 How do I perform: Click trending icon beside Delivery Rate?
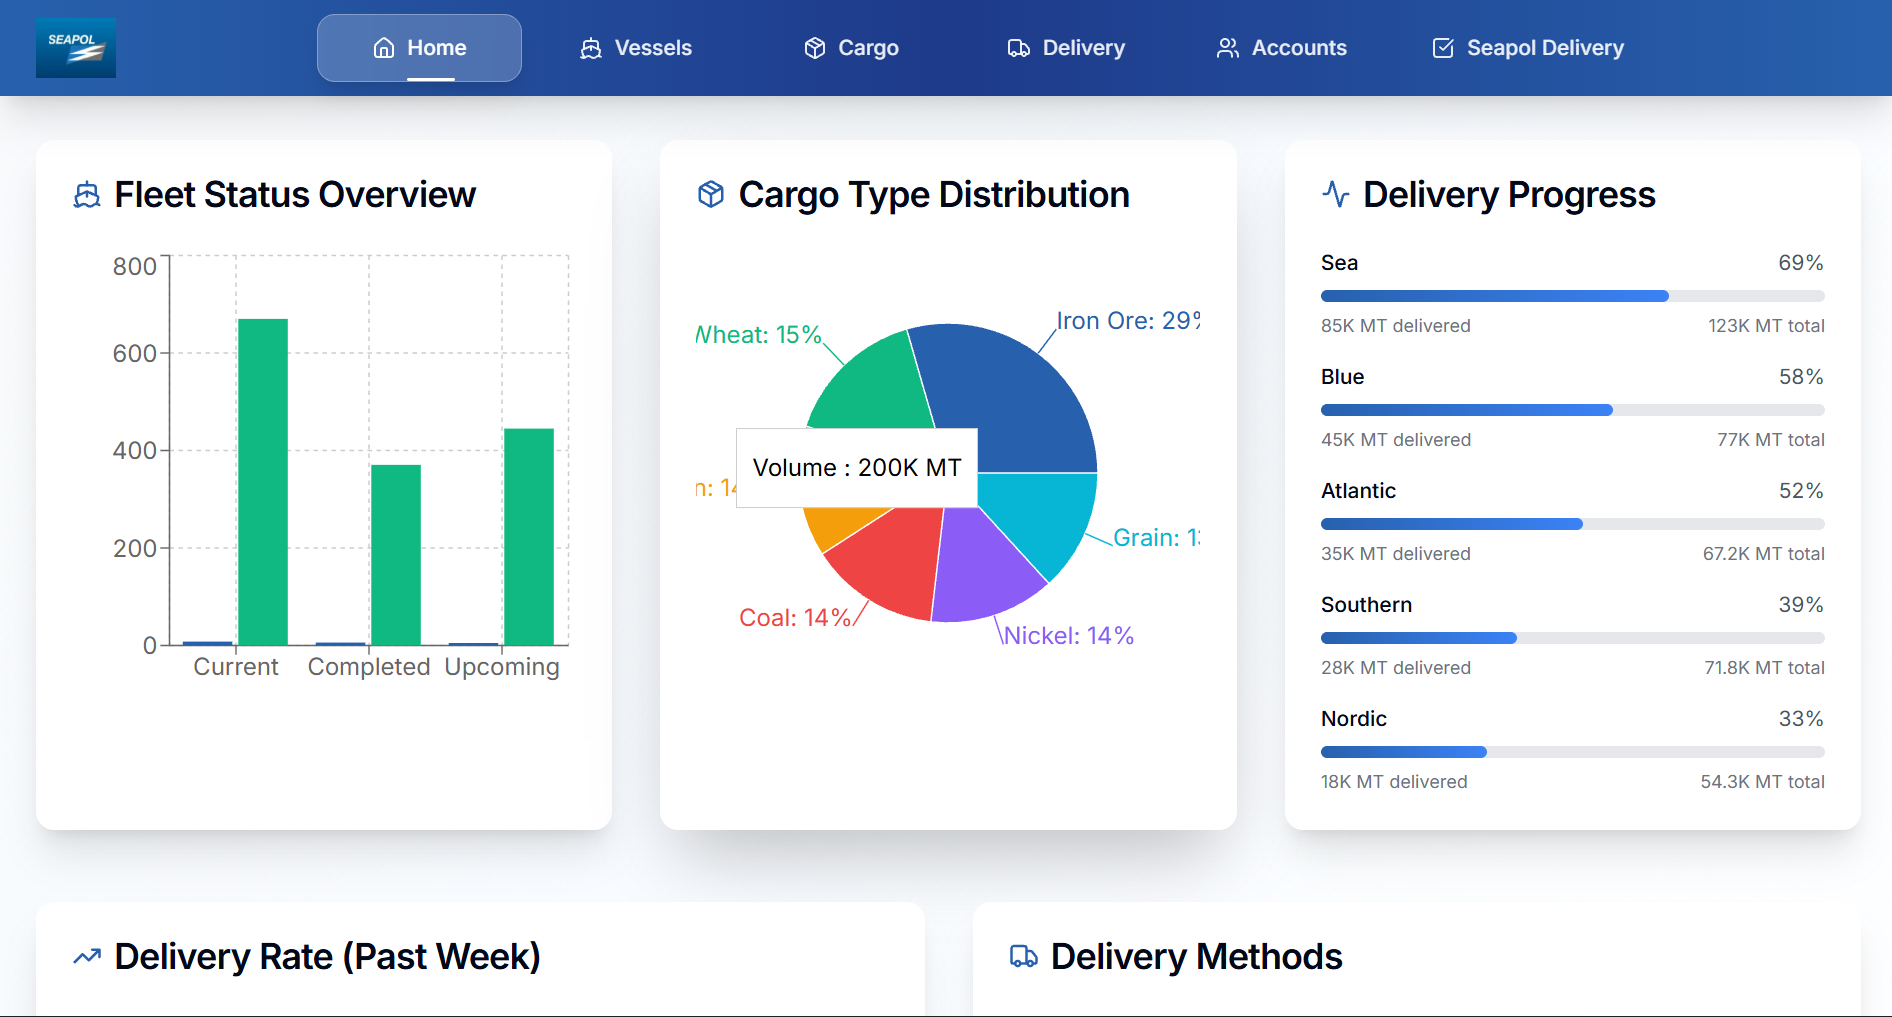(x=87, y=957)
